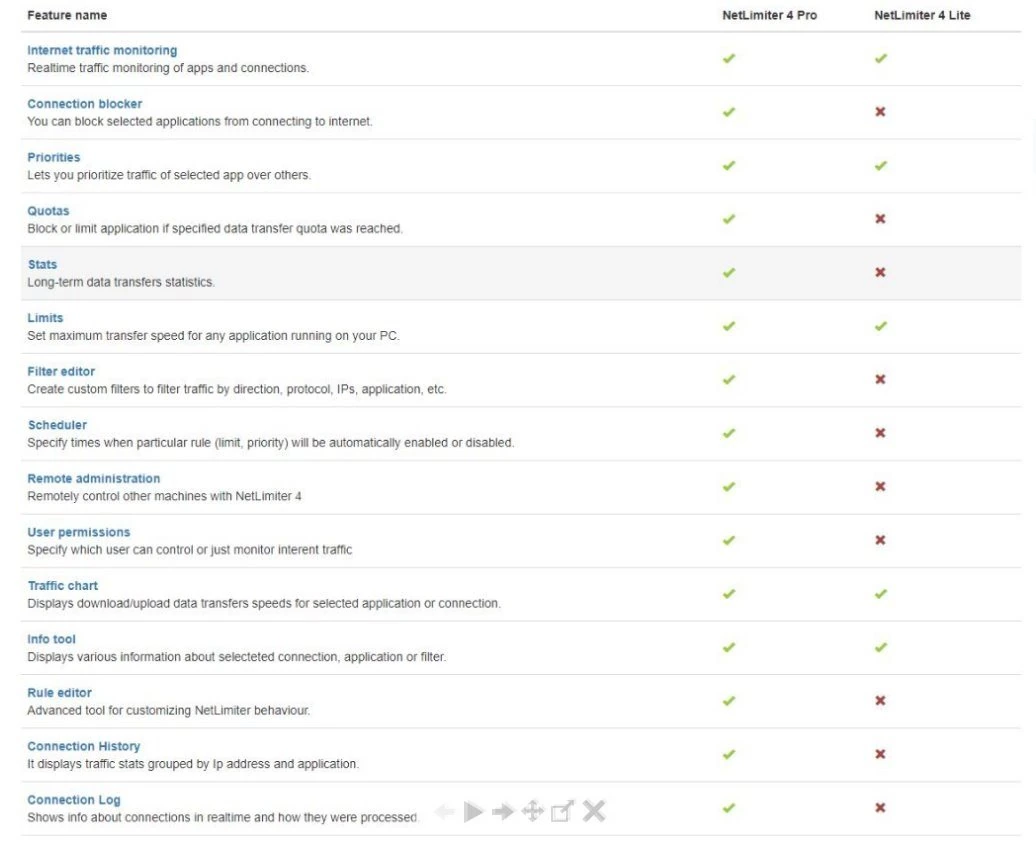The height and width of the screenshot is (842, 1036).
Task: Click the Pro checkmark for Connection History
Action: pos(729,754)
